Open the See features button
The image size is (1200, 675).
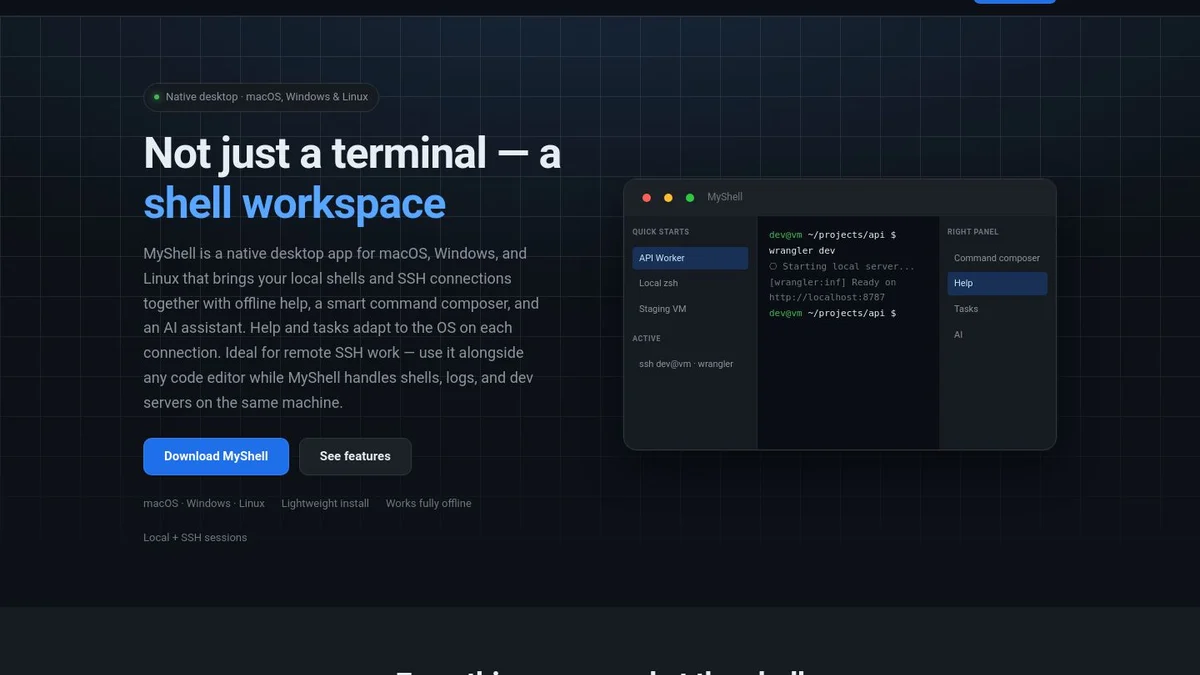click(355, 456)
